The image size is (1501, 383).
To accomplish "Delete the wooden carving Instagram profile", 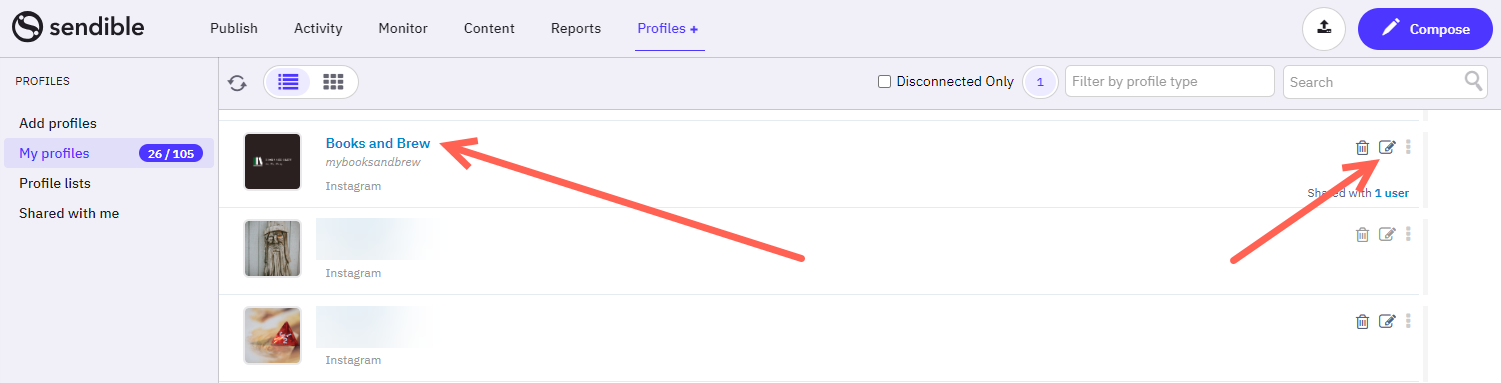I will [1362, 234].
